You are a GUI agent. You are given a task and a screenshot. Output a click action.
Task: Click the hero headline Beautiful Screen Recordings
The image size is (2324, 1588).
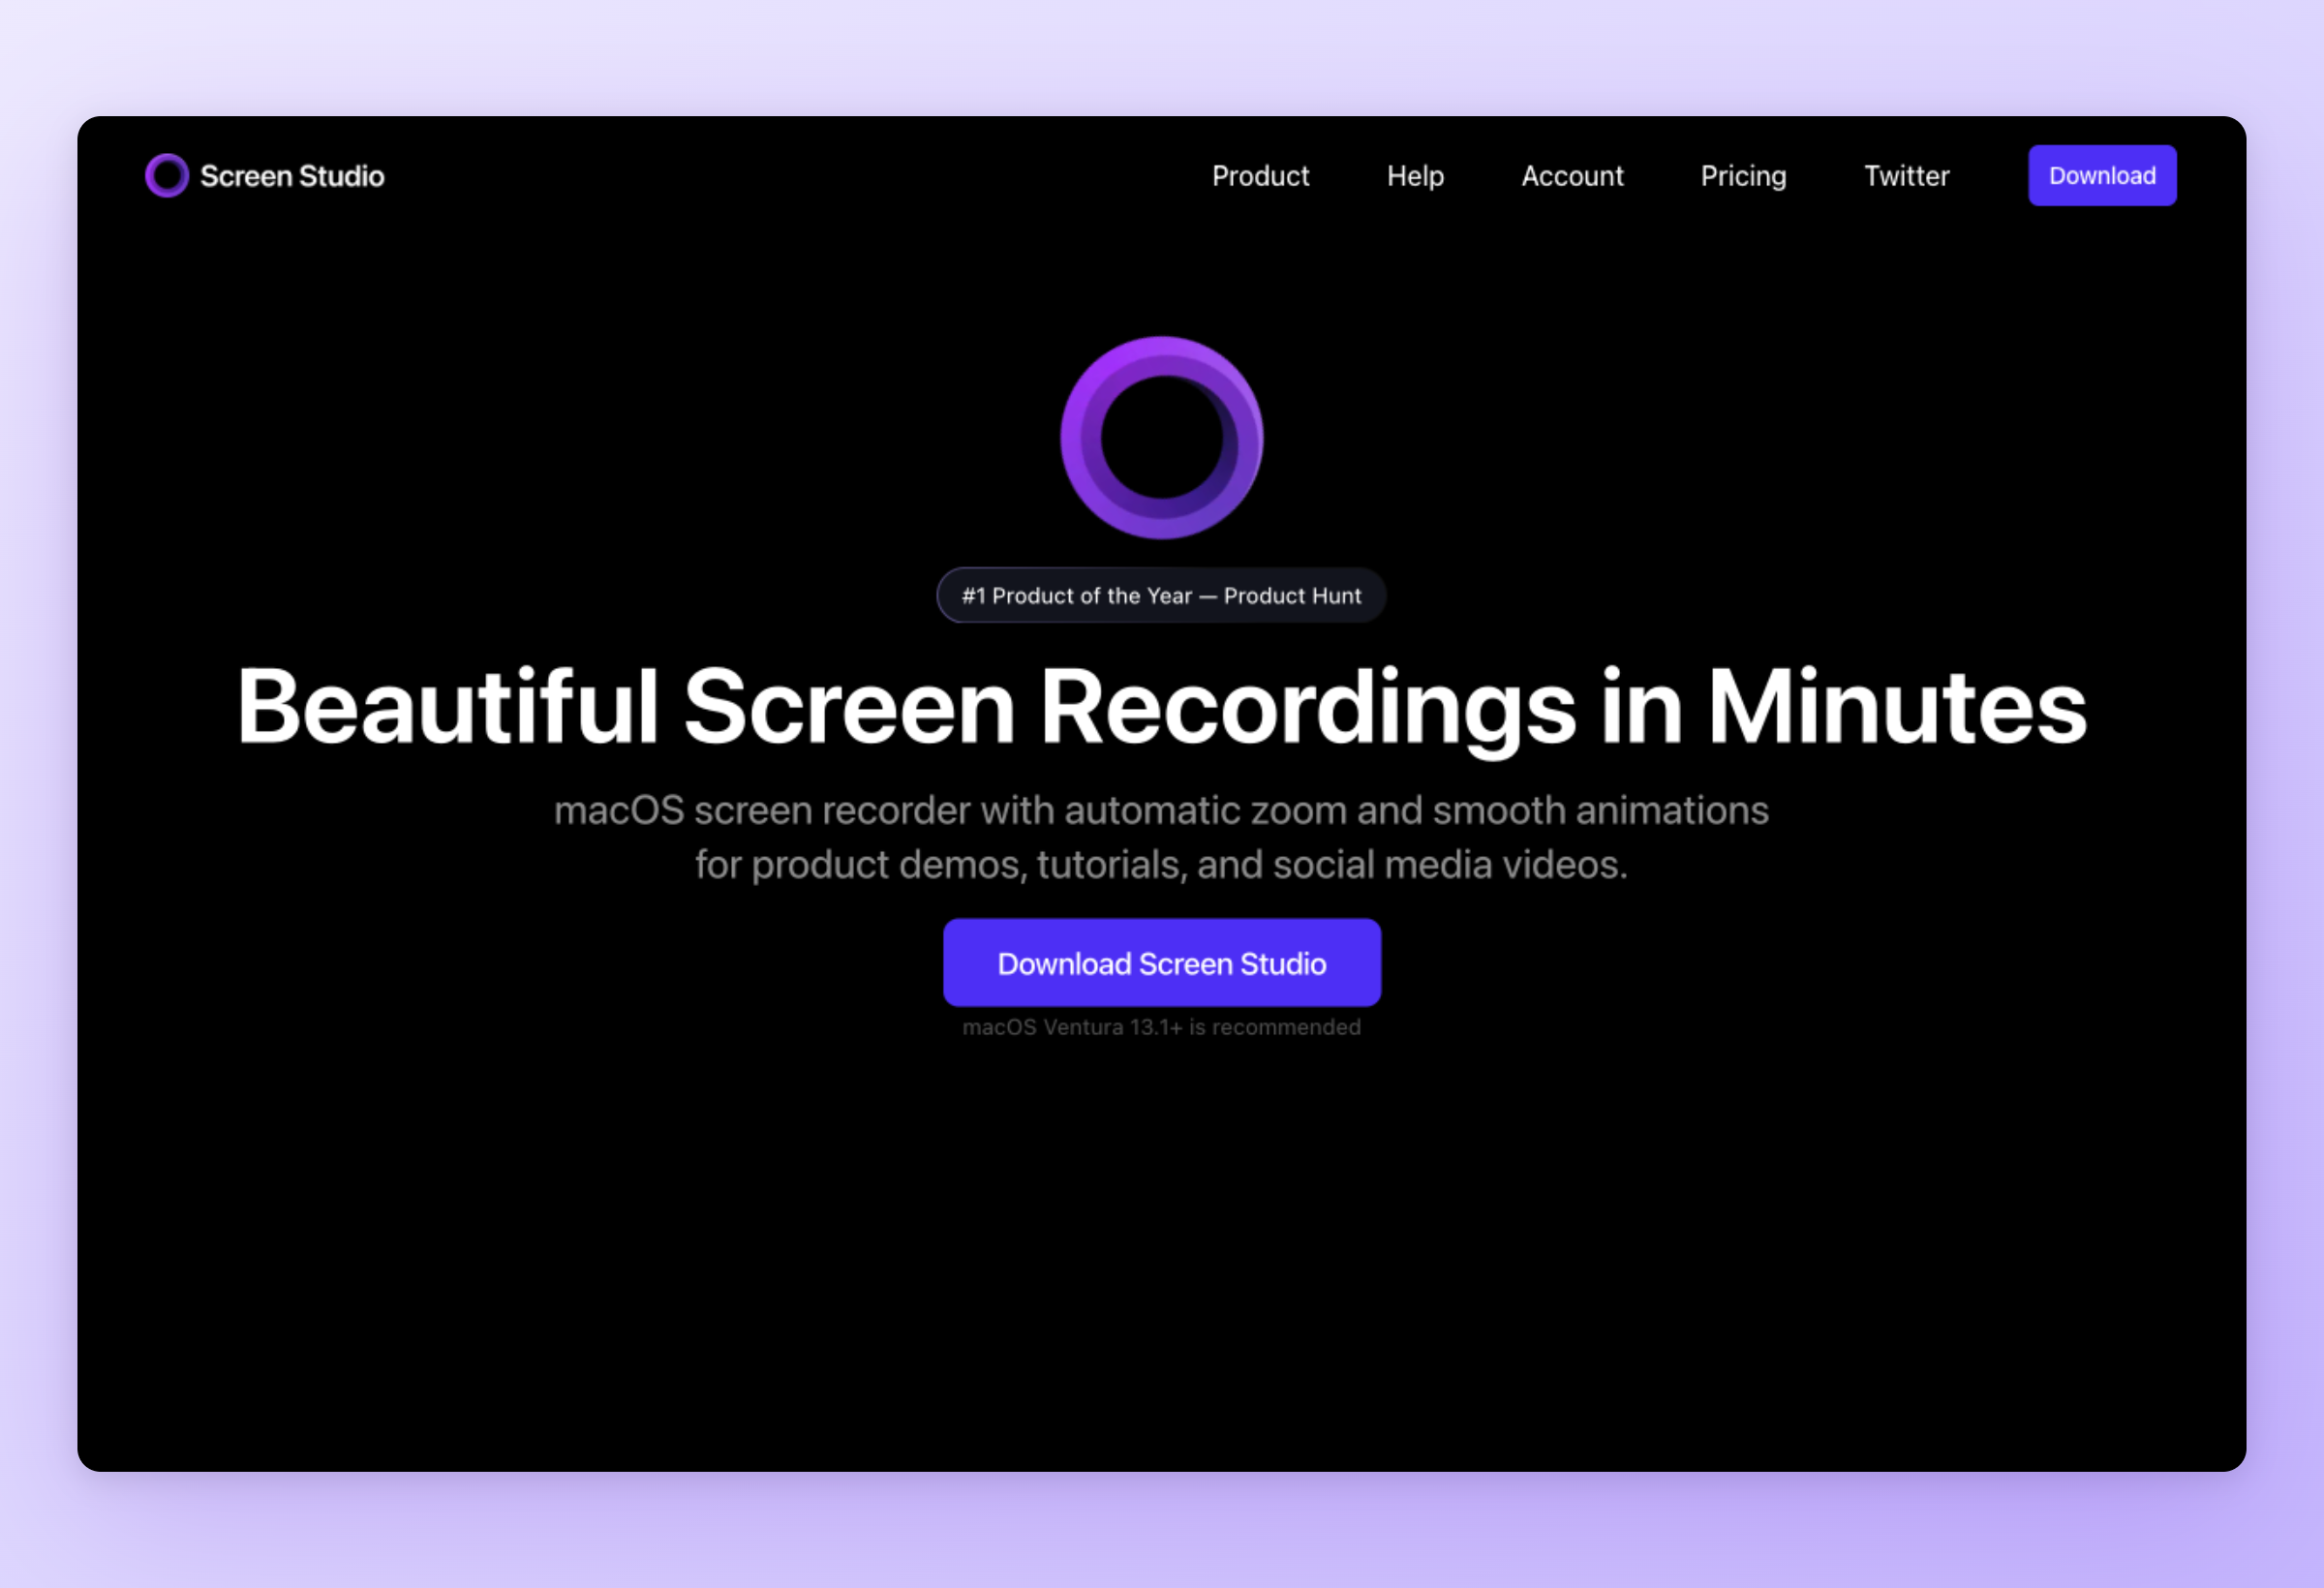1160,703
